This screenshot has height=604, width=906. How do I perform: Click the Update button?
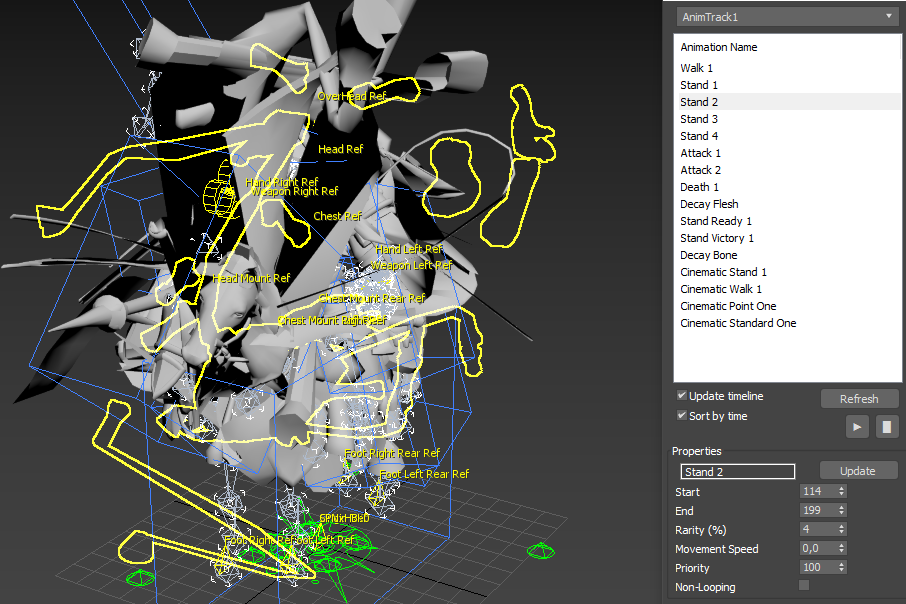coord(857,471)
